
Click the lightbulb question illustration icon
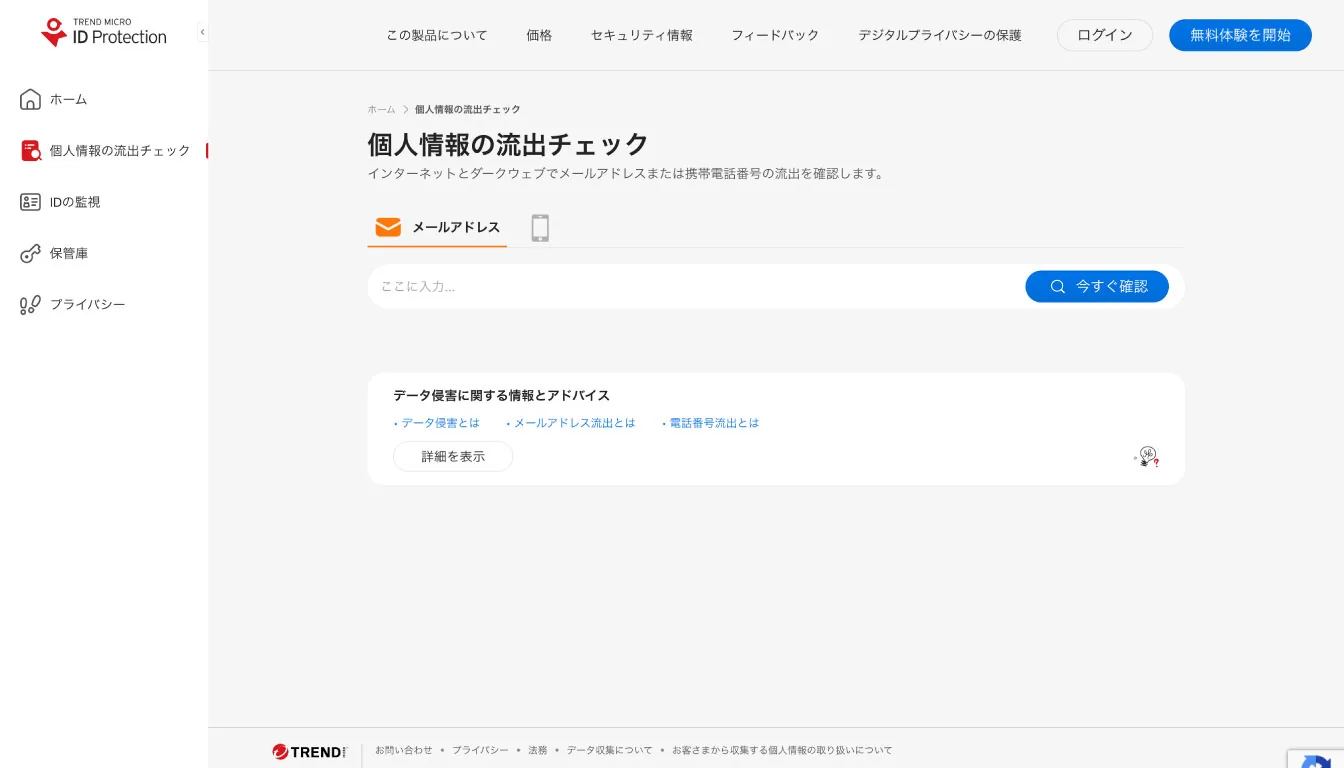pyautogui.click(x=1147, y=457)
